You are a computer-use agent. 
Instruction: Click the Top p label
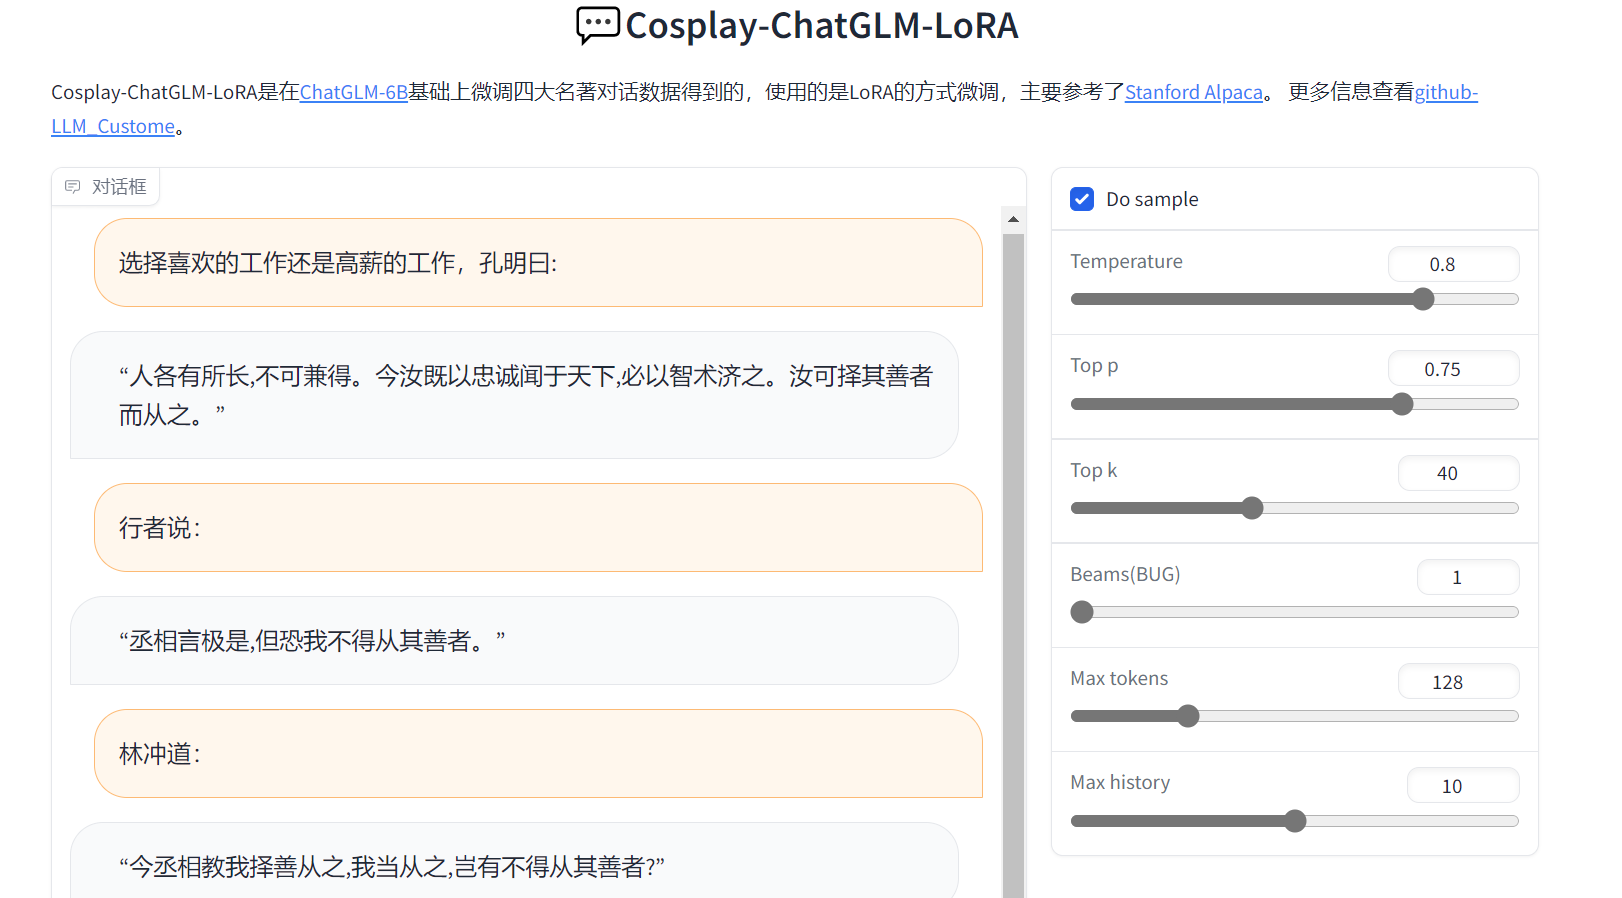tap(1094, 365)
